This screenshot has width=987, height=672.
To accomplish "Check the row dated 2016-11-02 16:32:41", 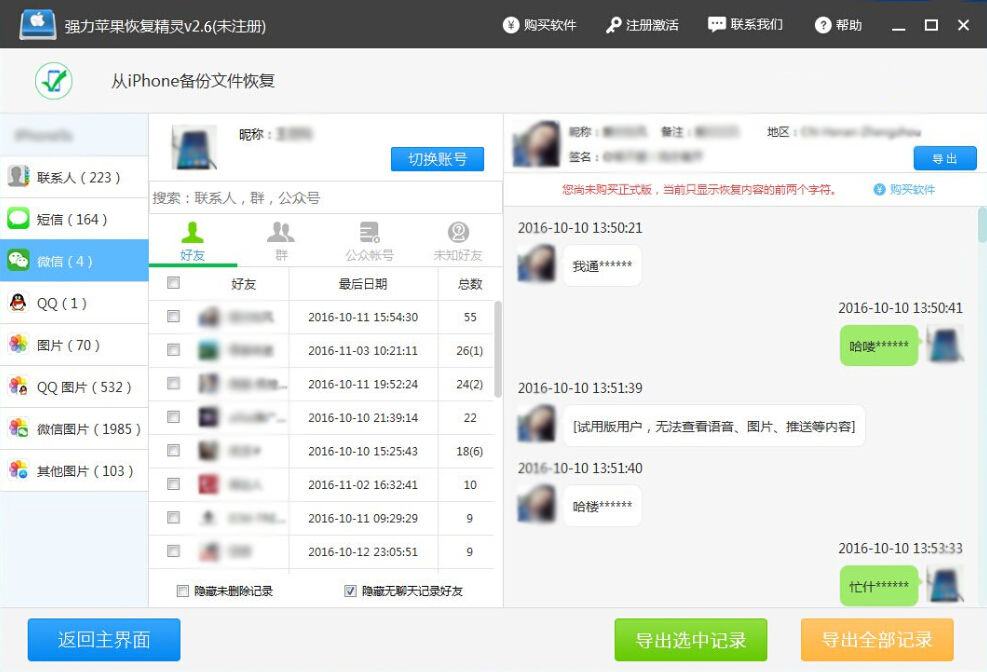I will coord(173,484).
